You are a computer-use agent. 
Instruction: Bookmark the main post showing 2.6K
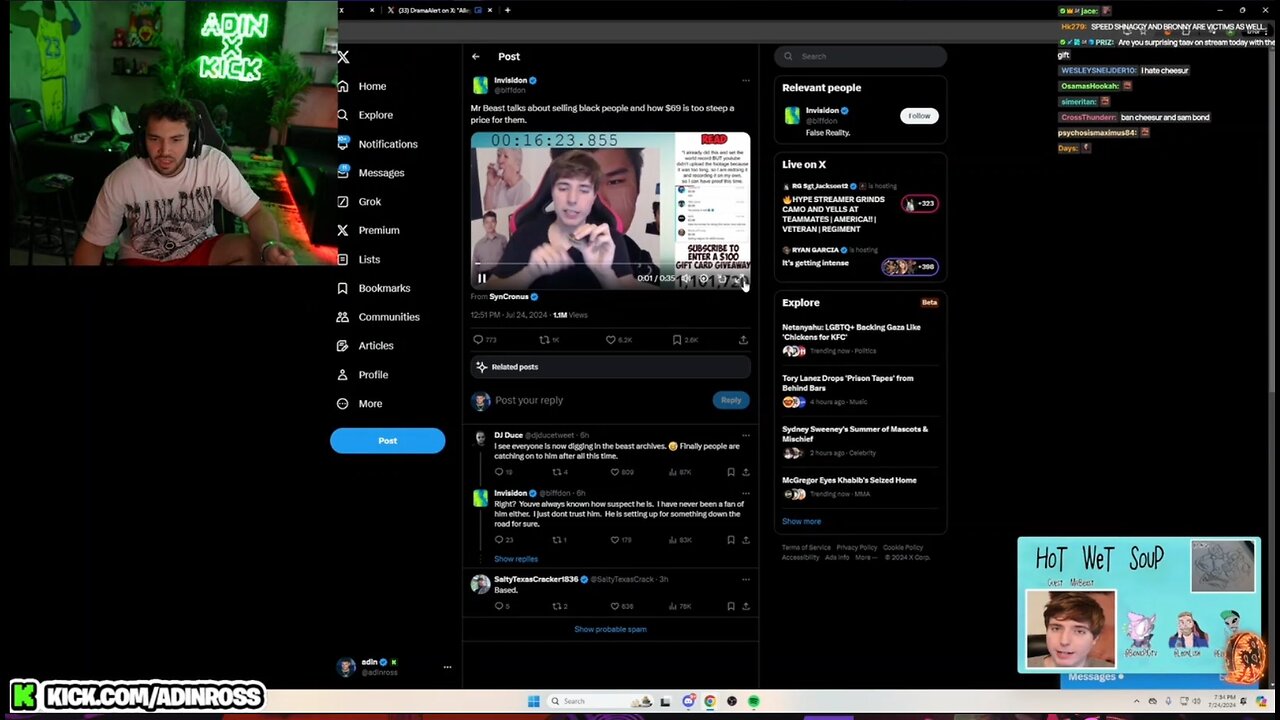(x=677, y=340)
